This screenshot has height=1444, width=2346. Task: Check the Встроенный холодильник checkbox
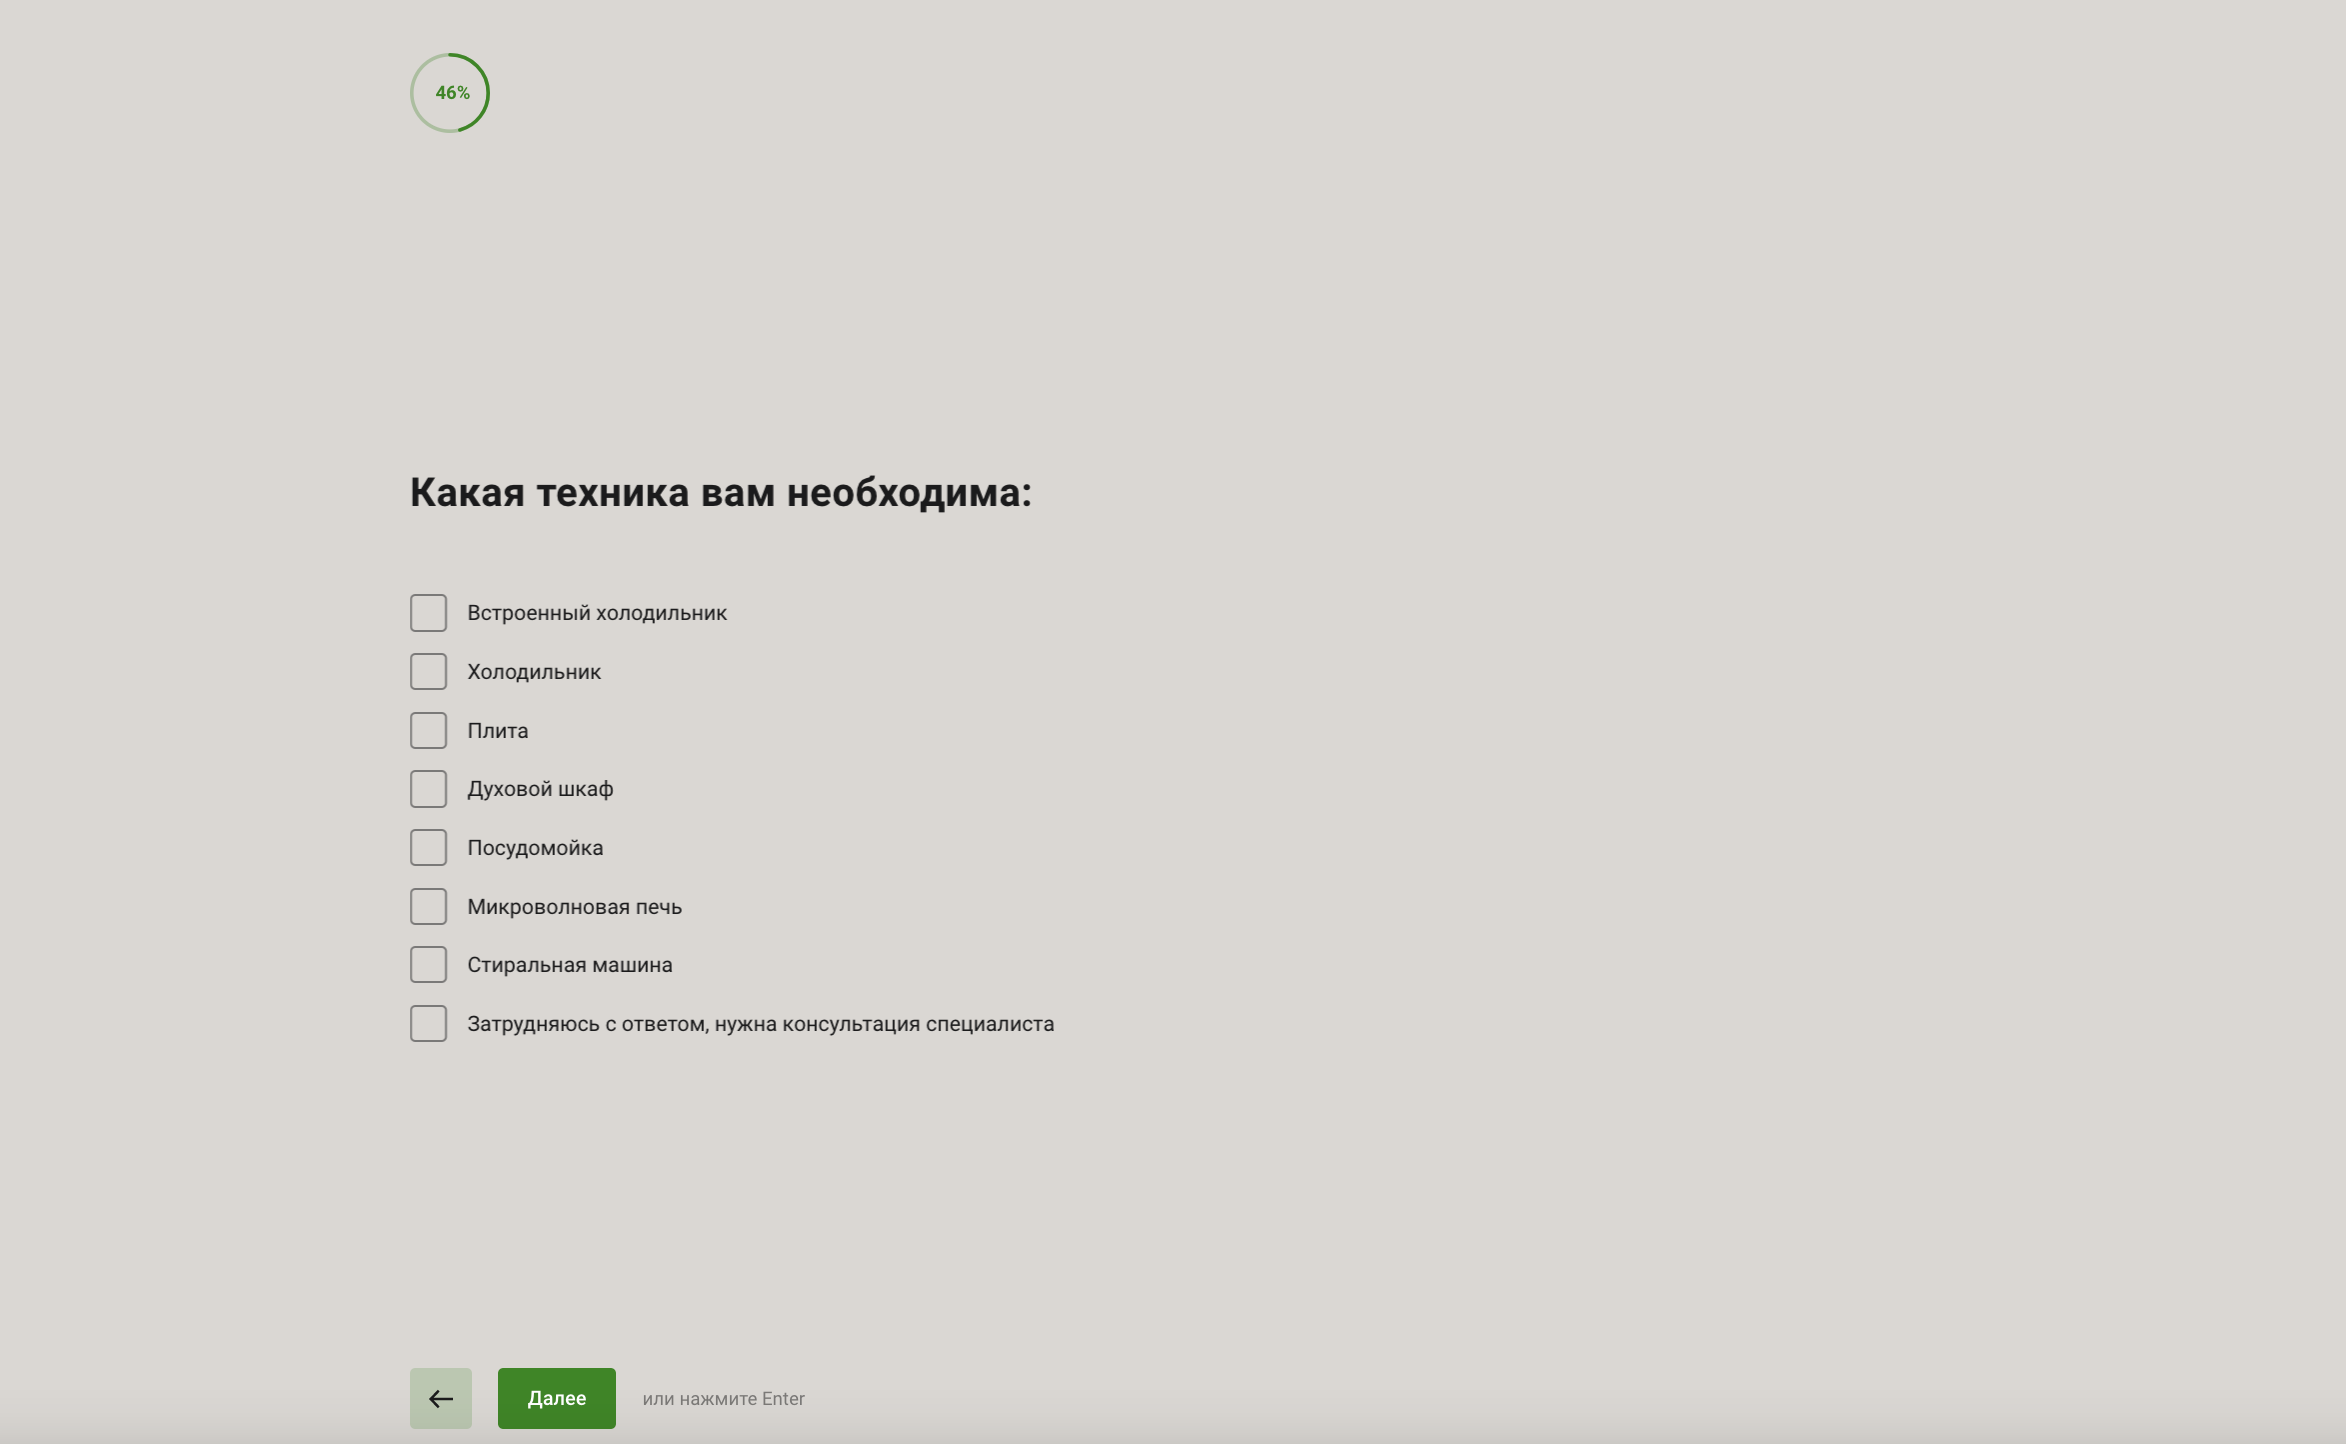tap(428, 613)
